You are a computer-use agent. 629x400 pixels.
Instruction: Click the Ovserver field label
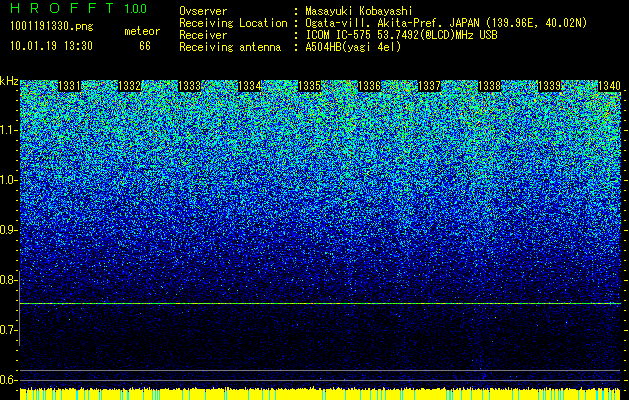pyautogui.click(x=203, y=11)
